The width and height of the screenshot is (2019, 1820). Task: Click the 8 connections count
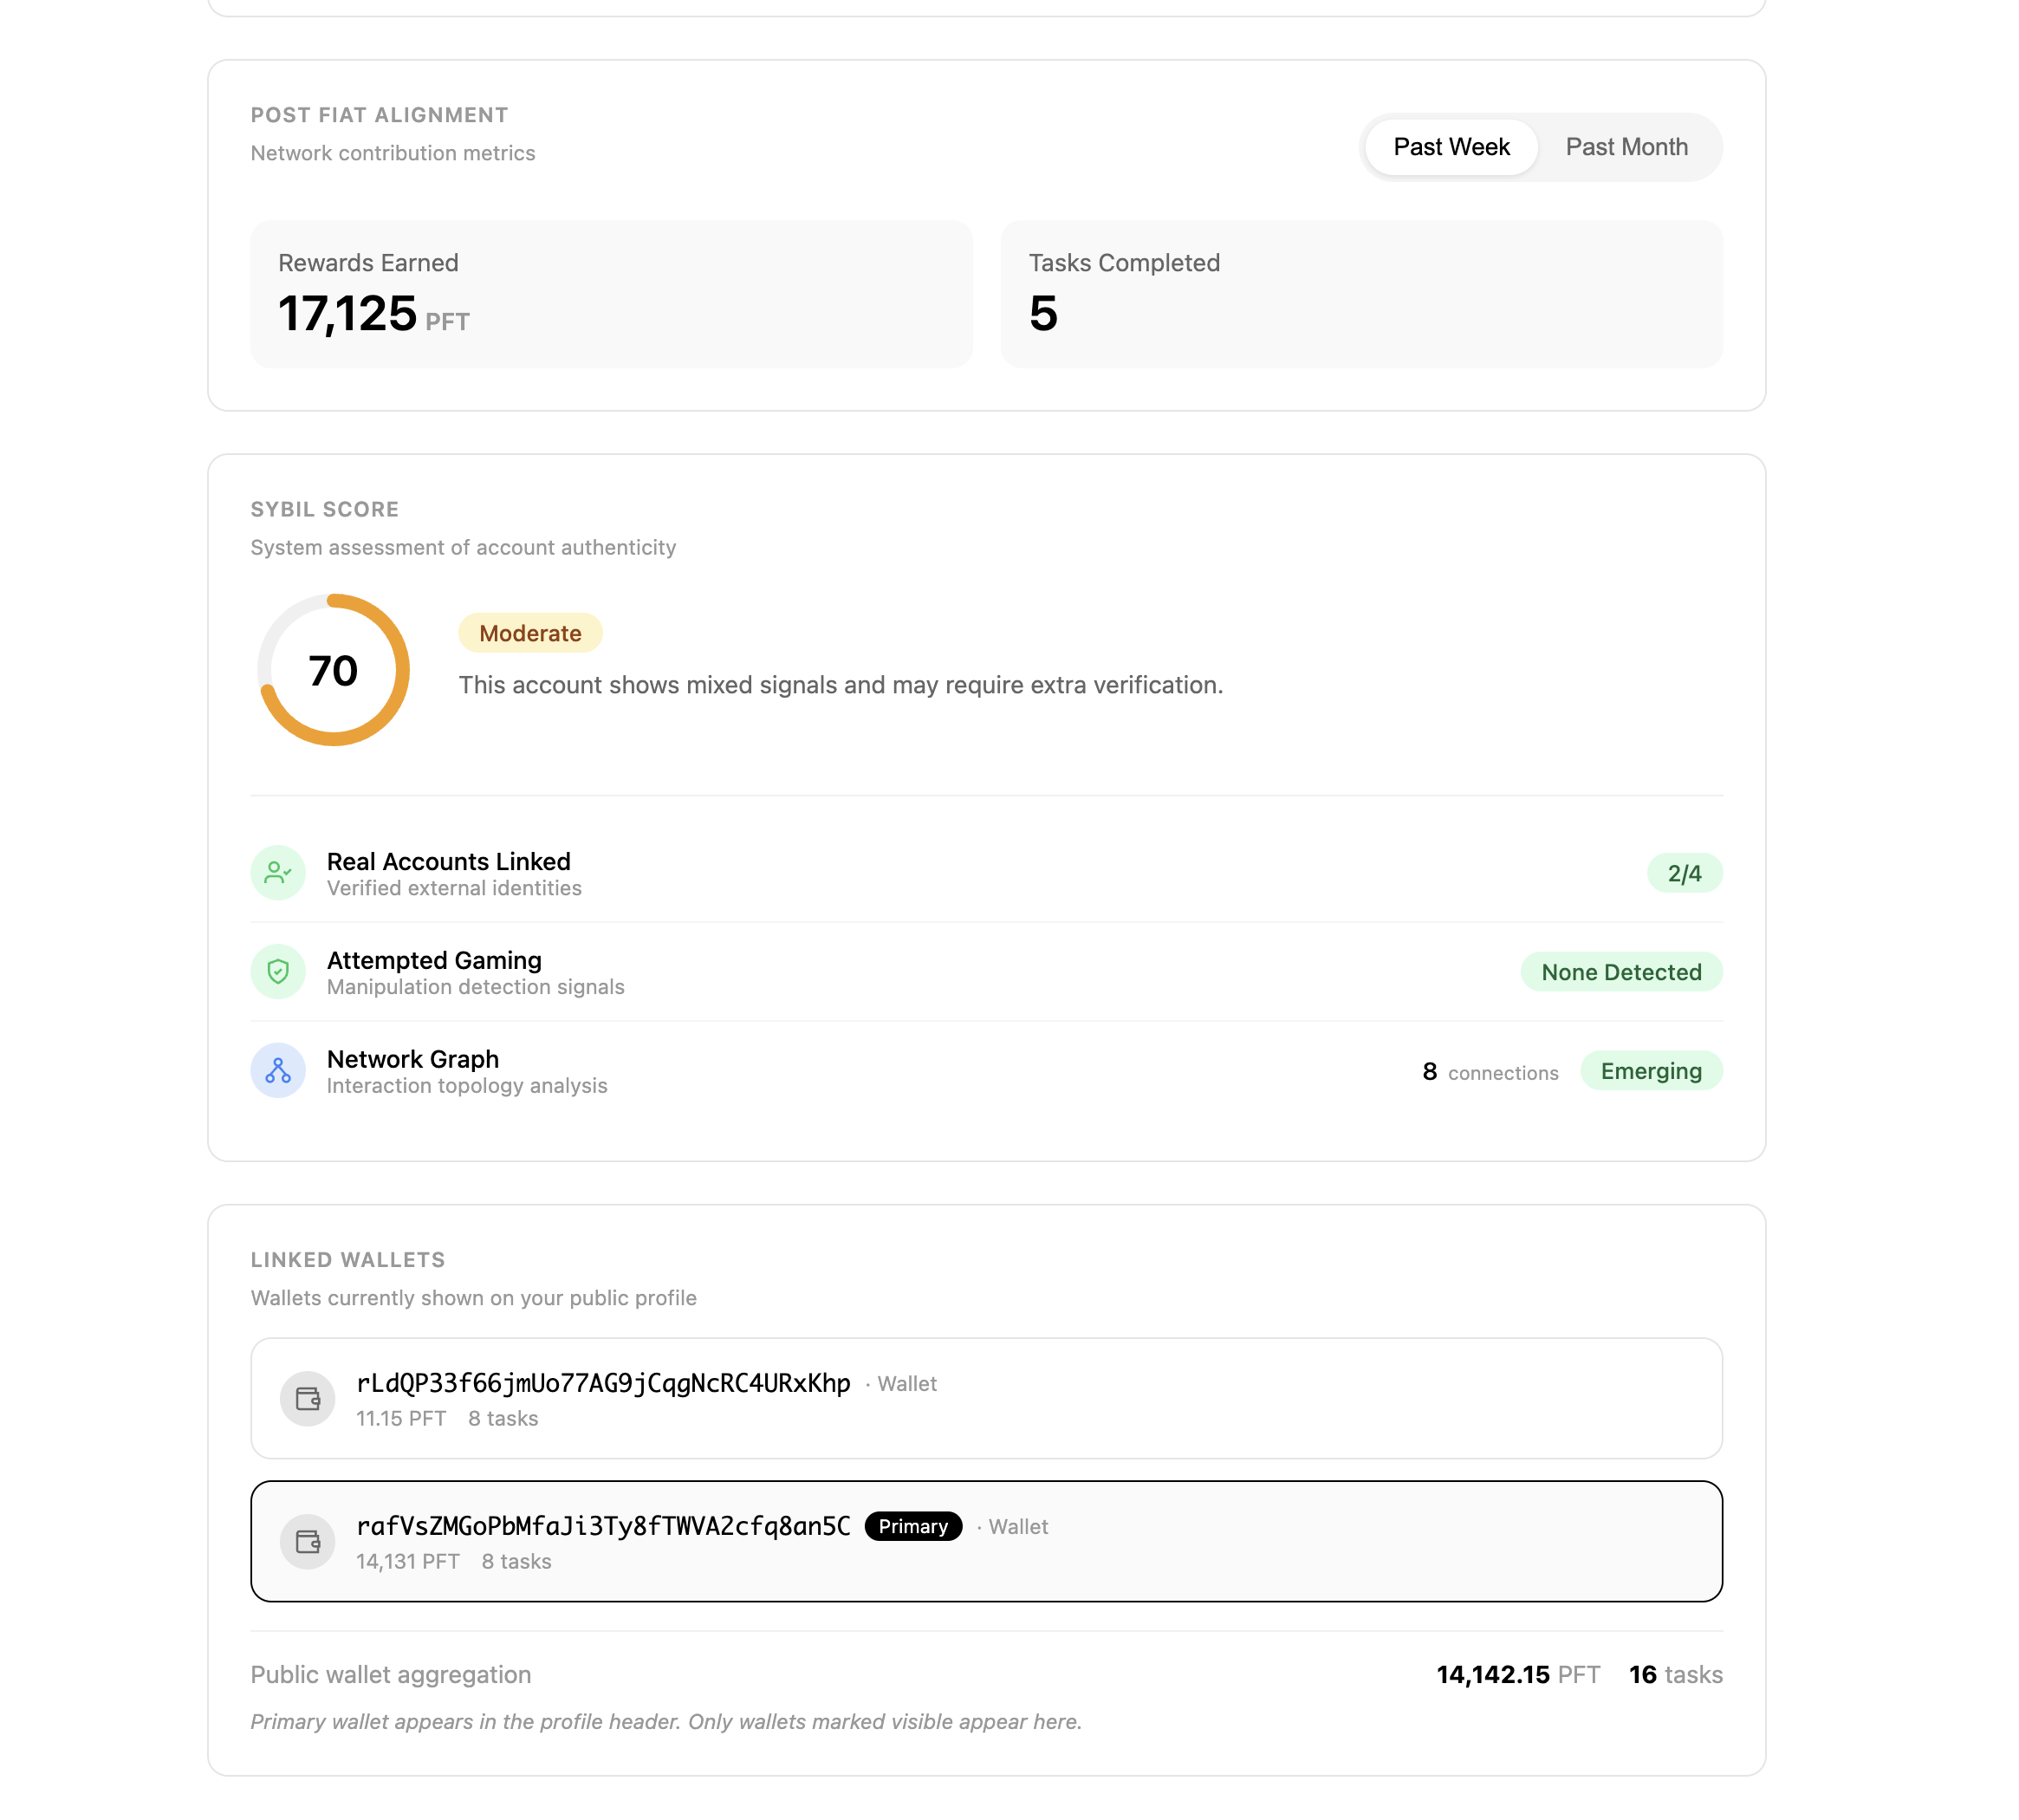[1489, 1072]
